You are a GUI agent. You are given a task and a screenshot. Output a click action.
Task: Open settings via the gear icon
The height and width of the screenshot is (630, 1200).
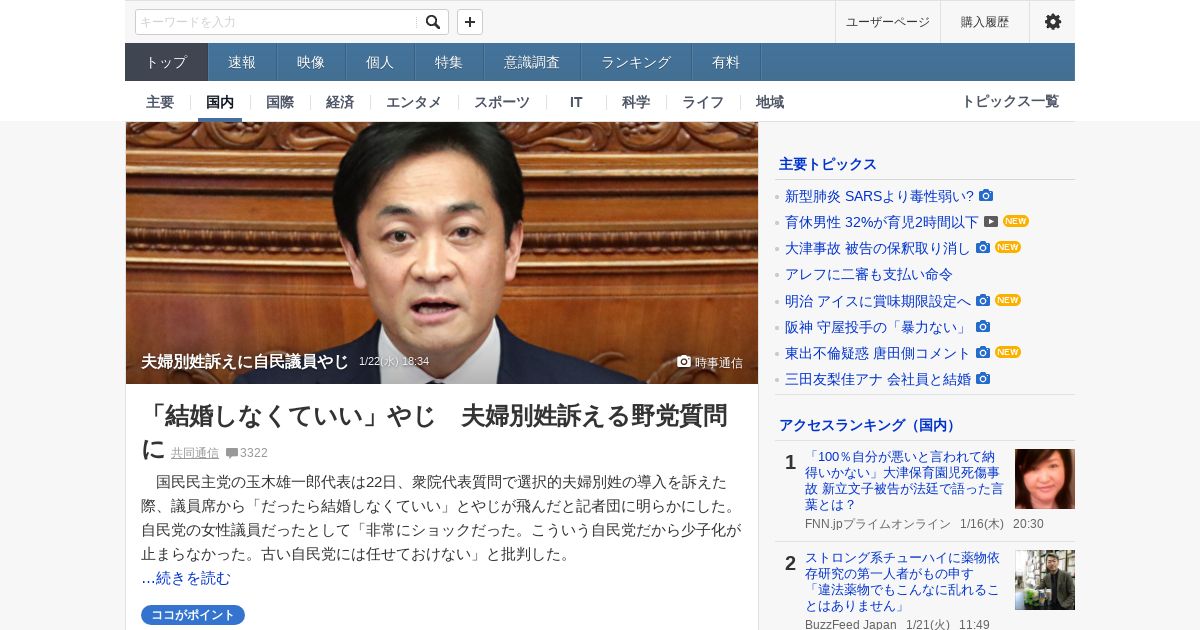tap(1052, 22)
